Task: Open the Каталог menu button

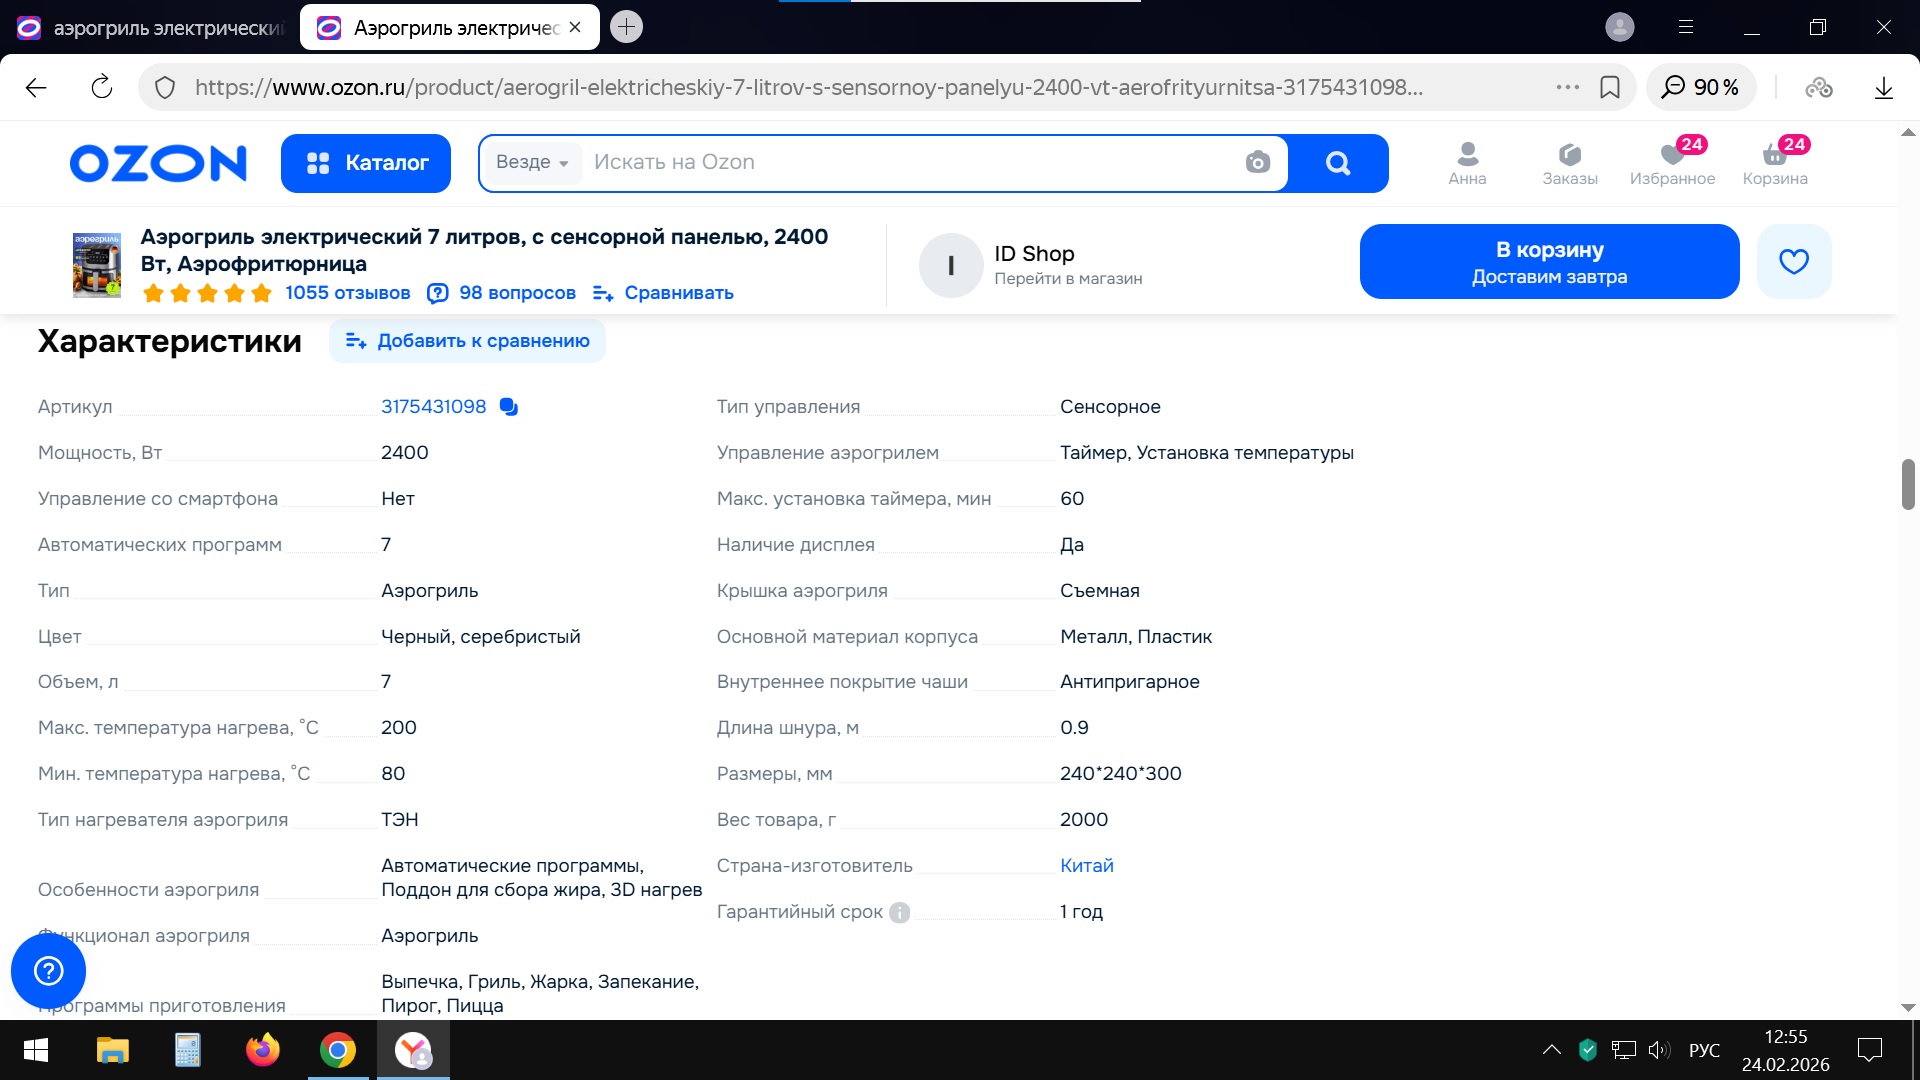Action: pos(366,163)
